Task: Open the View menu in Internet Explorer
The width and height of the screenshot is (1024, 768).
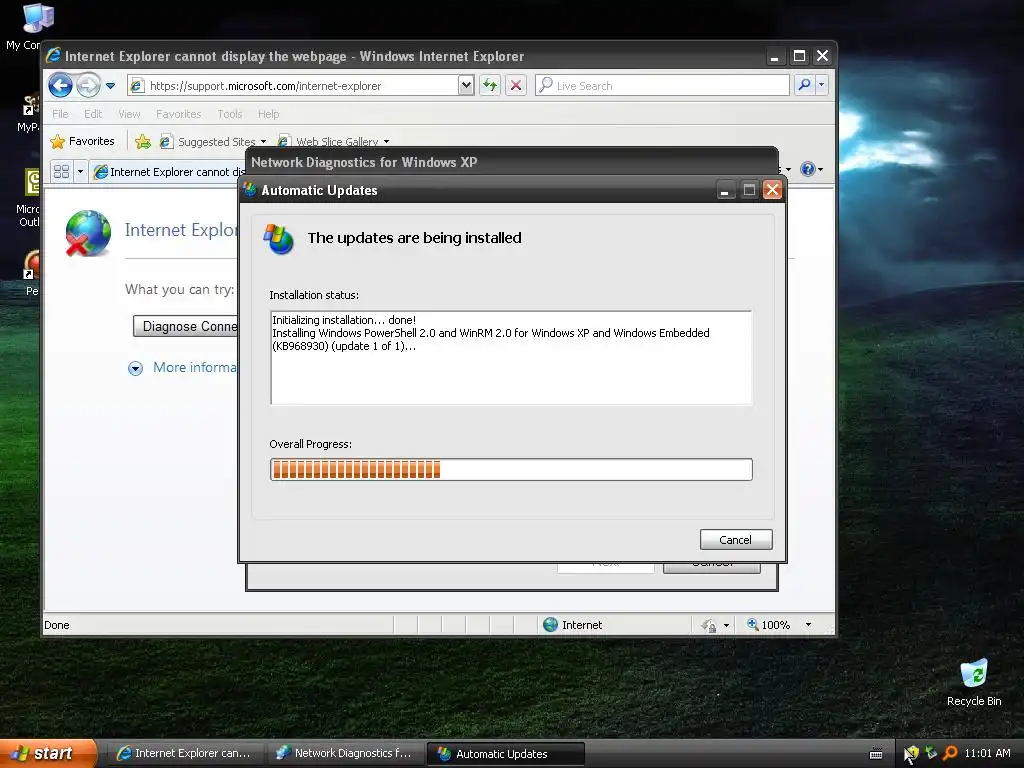Action: 129,114
